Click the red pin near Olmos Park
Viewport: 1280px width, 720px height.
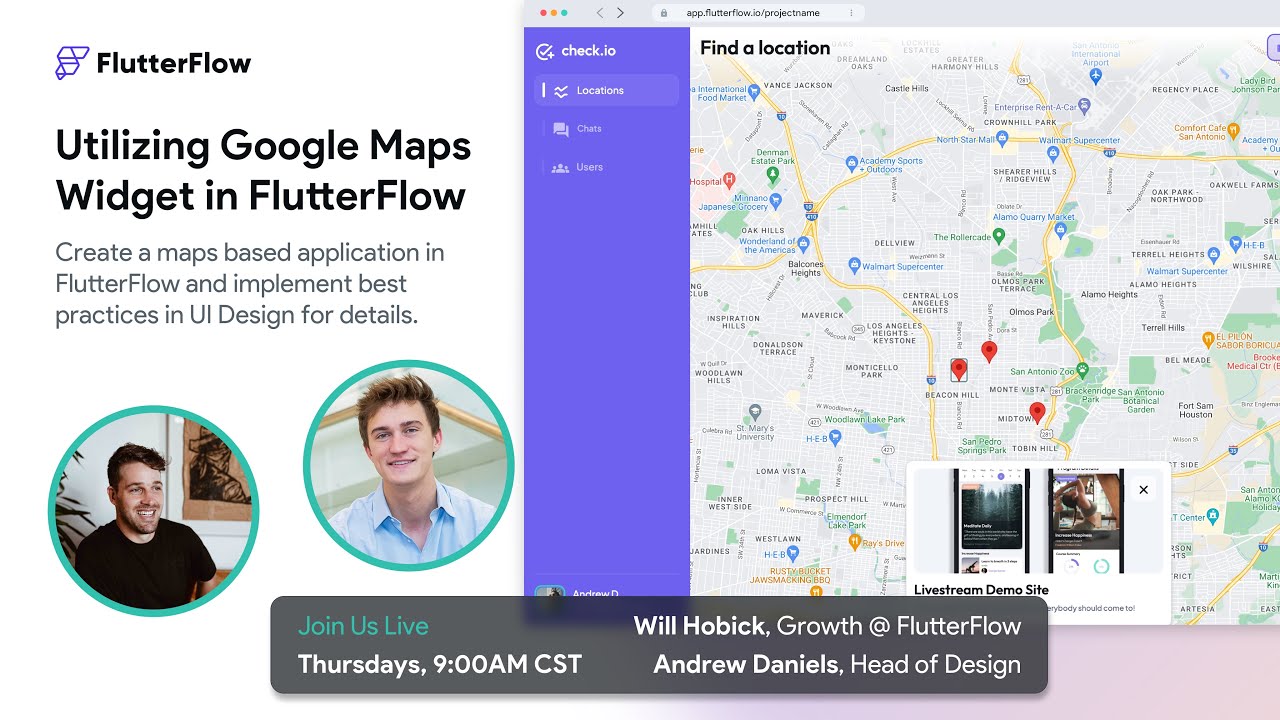coord(989,351)
